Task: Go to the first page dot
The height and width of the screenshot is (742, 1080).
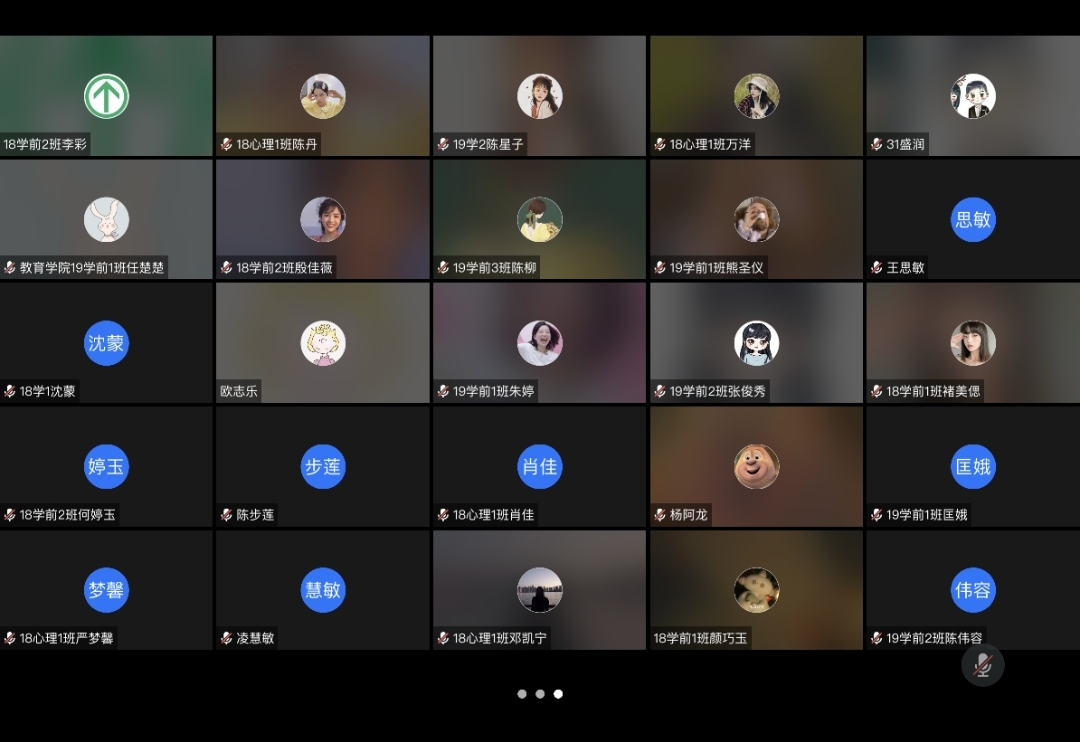Action: click(x=522, y=694)
